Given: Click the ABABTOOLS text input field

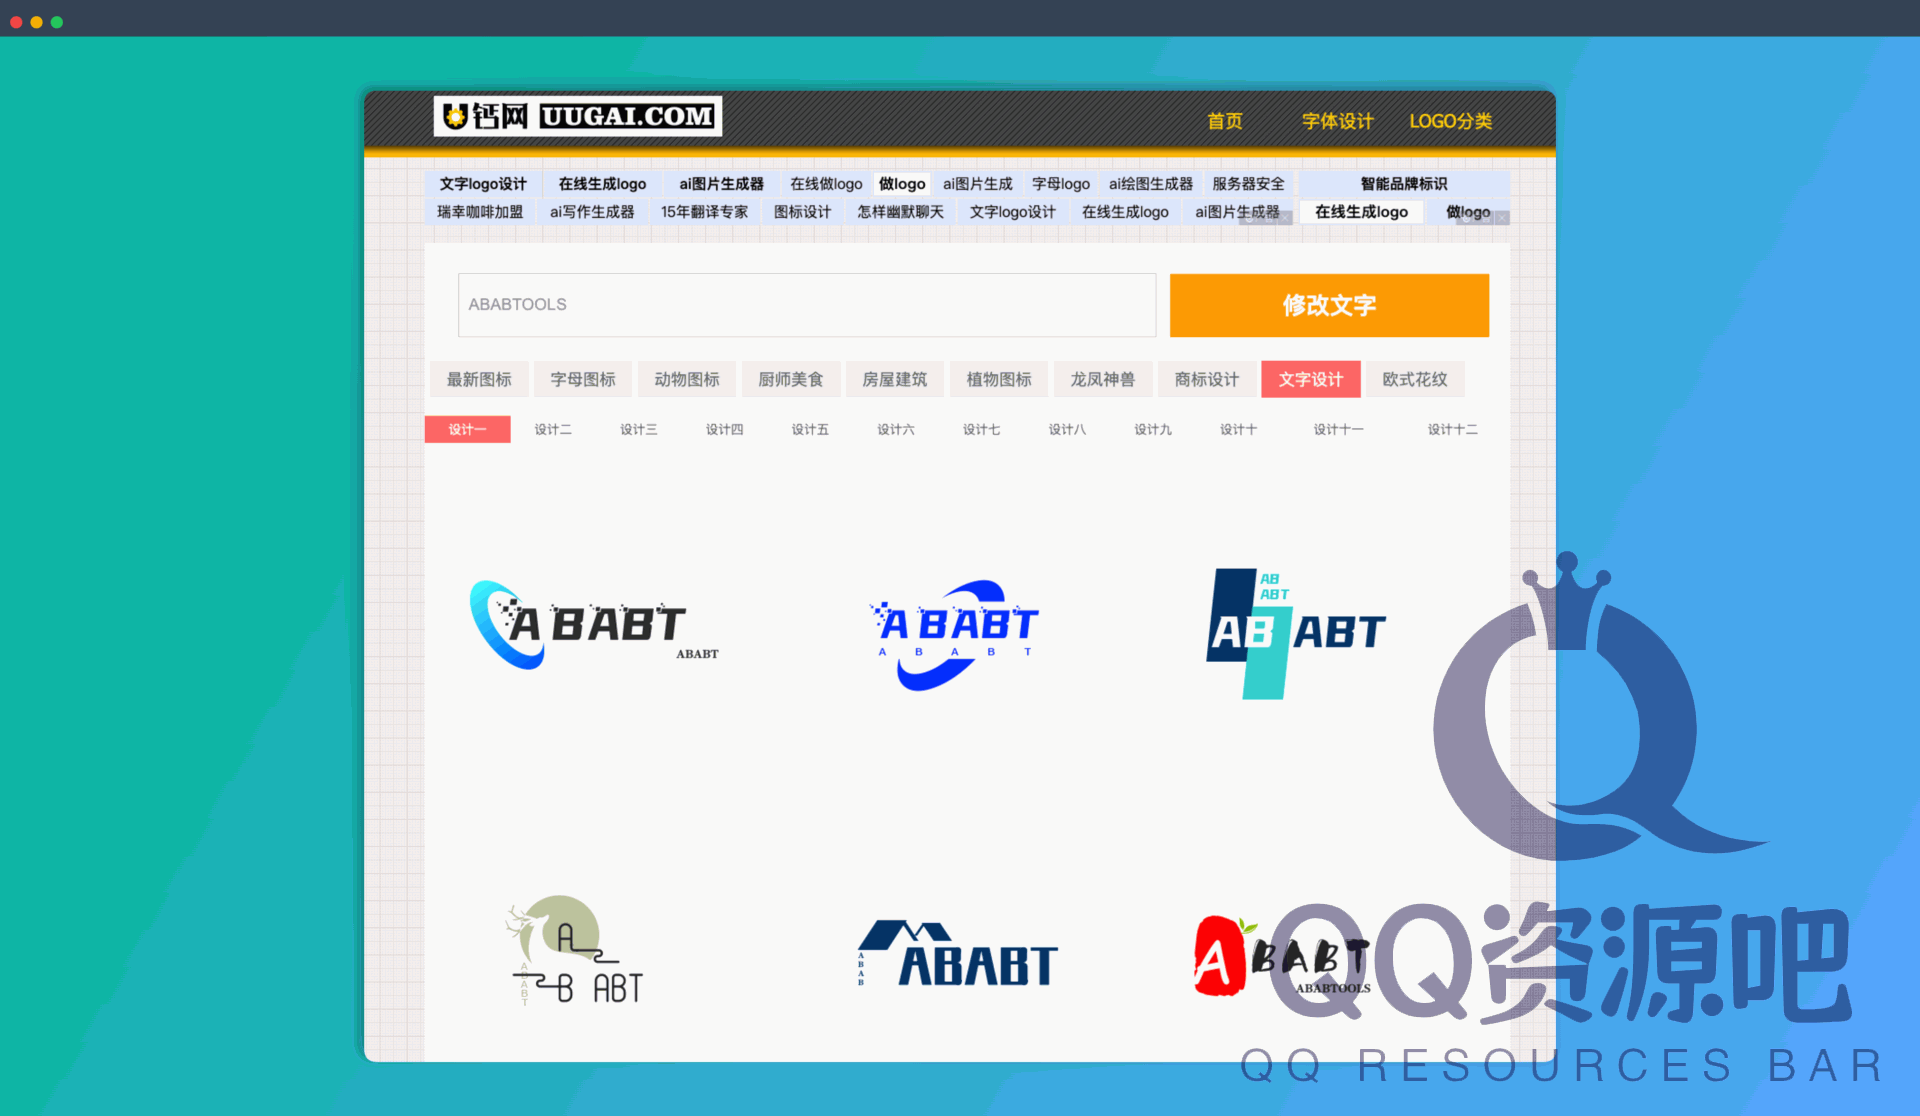Looking at the screenshot, I should [805, 305].
